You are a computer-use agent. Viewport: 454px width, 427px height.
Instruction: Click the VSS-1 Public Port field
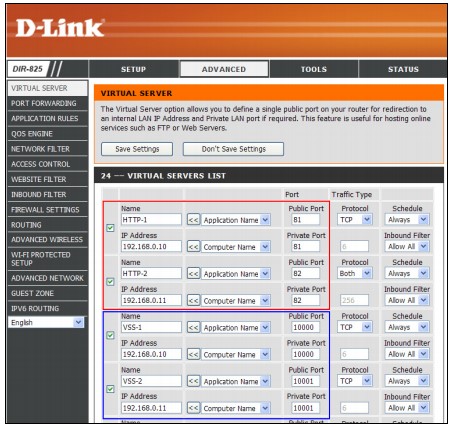305,327
